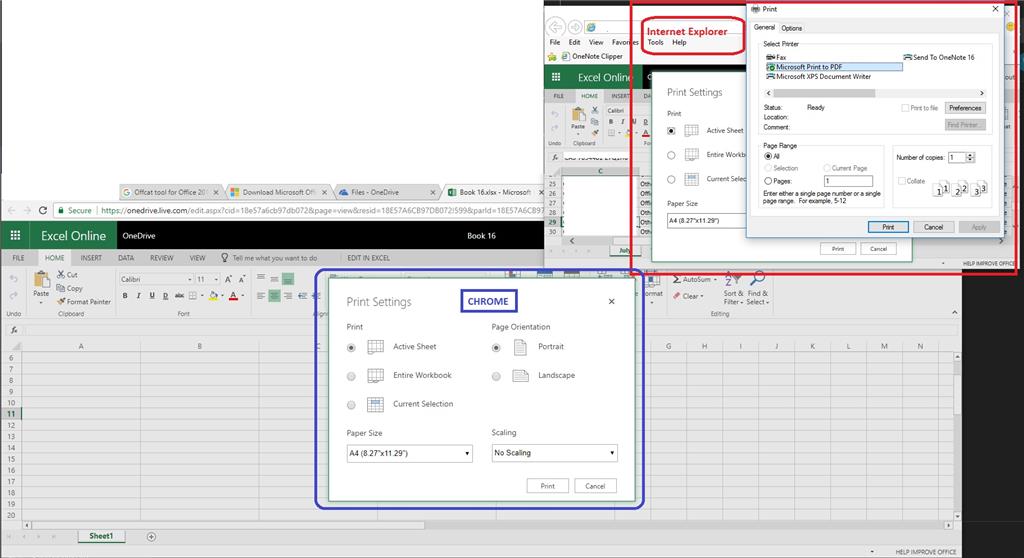
Task: Click Cancel button in Windows Print dialog
Action: coord(933,227)
